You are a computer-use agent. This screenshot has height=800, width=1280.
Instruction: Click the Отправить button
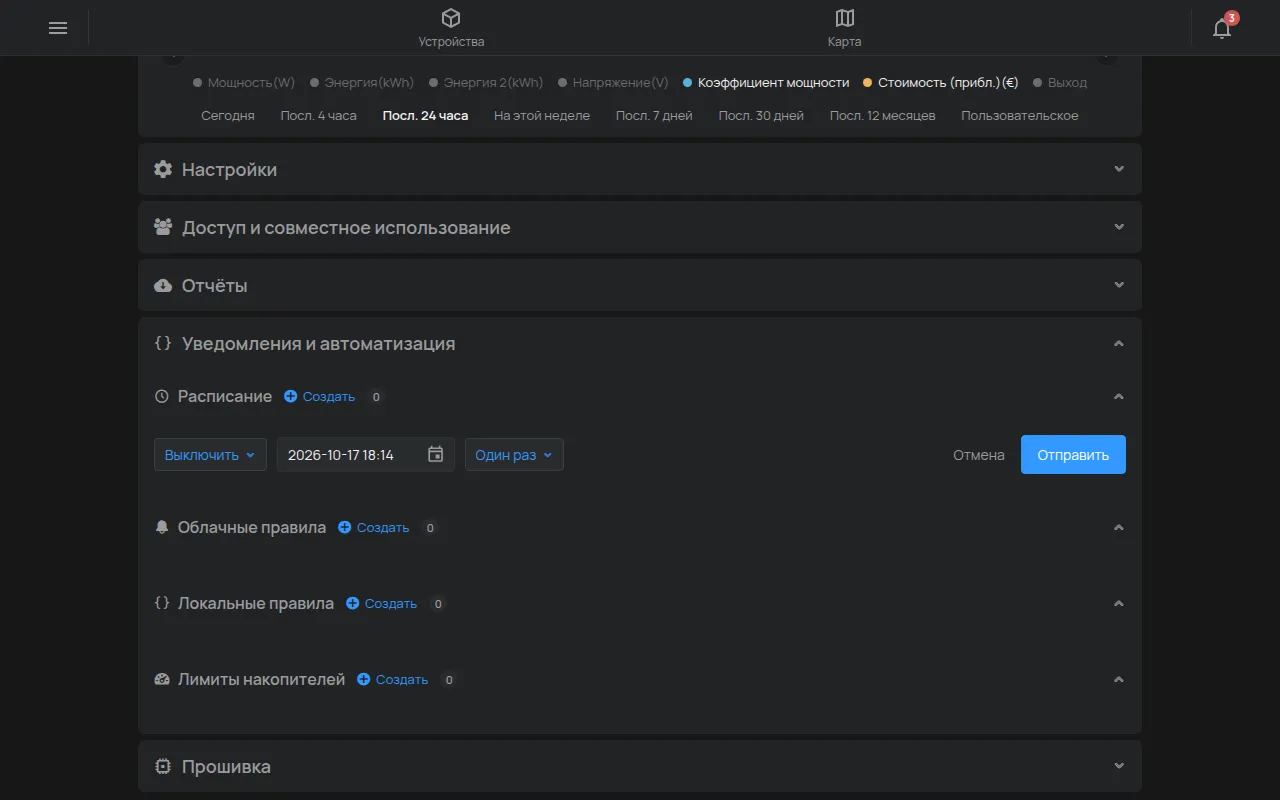tap(1073, 454)
